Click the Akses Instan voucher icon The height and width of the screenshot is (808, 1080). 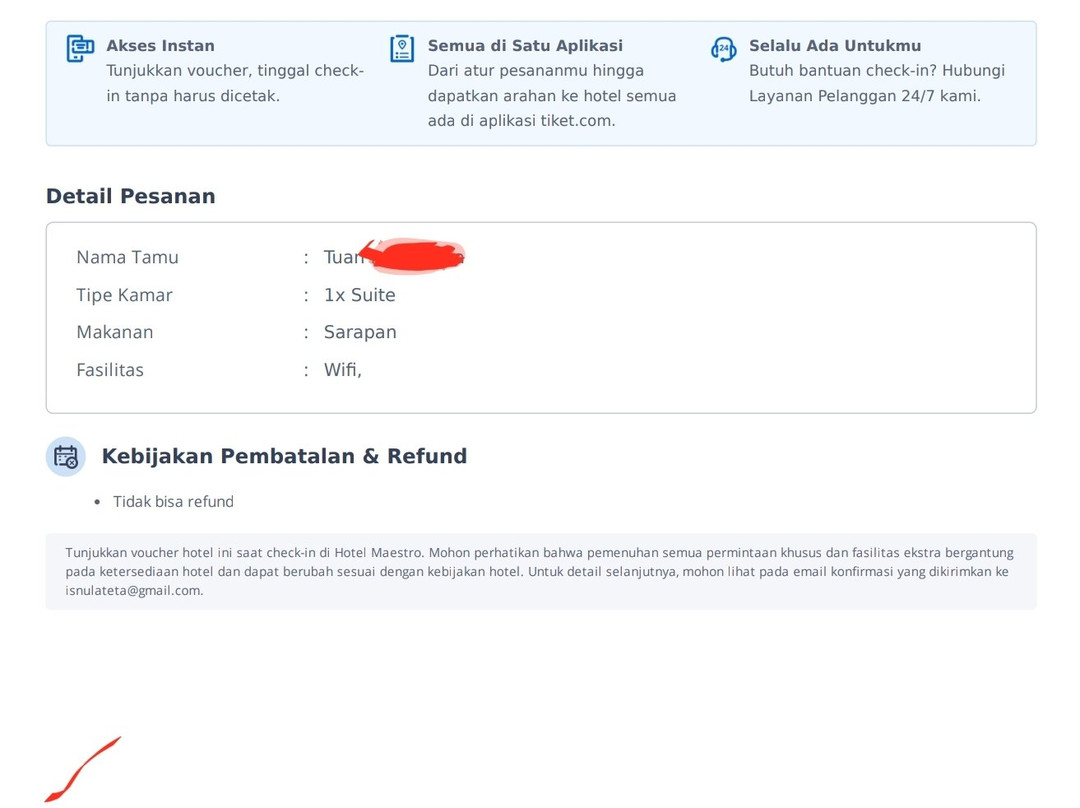(80, 48)
